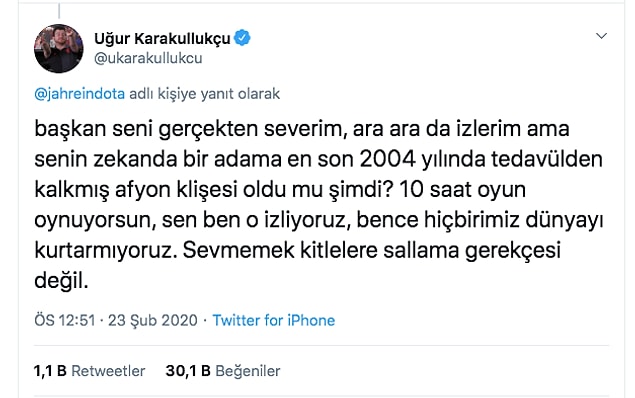
Task: Click the 'adlı kişiye yanıt olarak' reply label
Action: [205, 94]
